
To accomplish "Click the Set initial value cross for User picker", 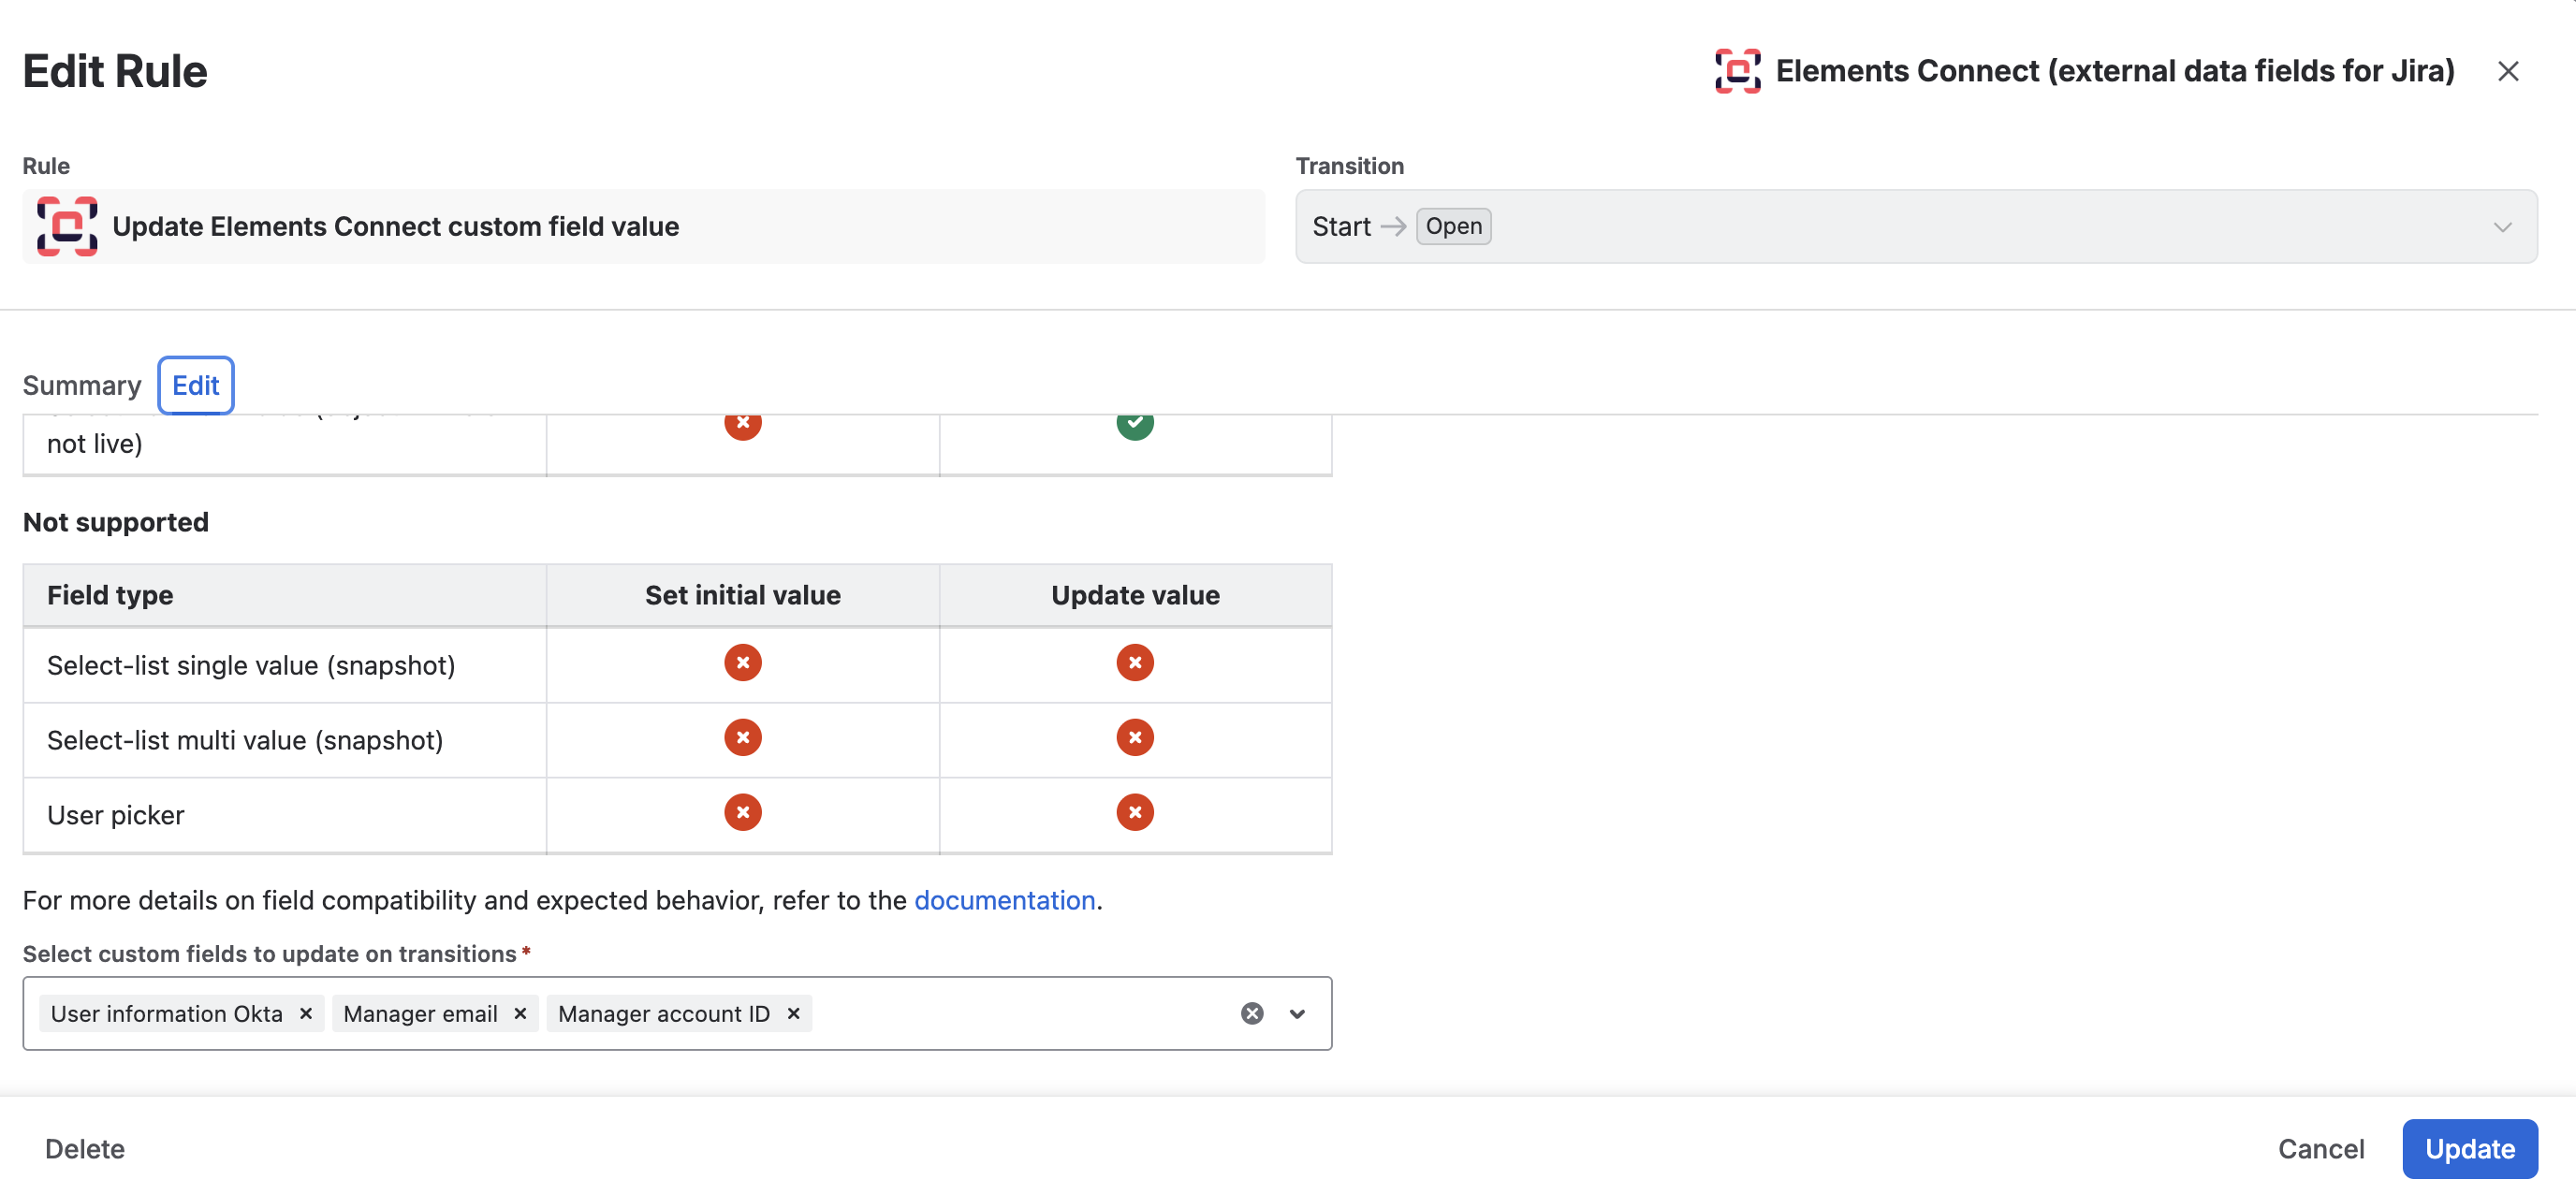I will coord(743,813).
